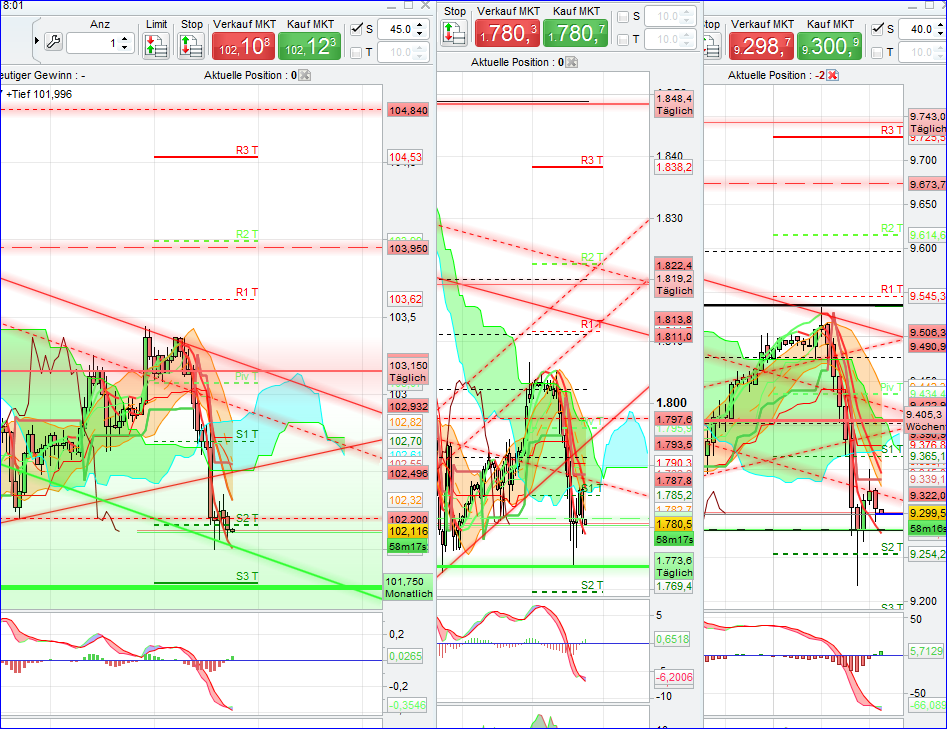Increase the 45.0 stop value with its up arrow

(x=418, y=25)
